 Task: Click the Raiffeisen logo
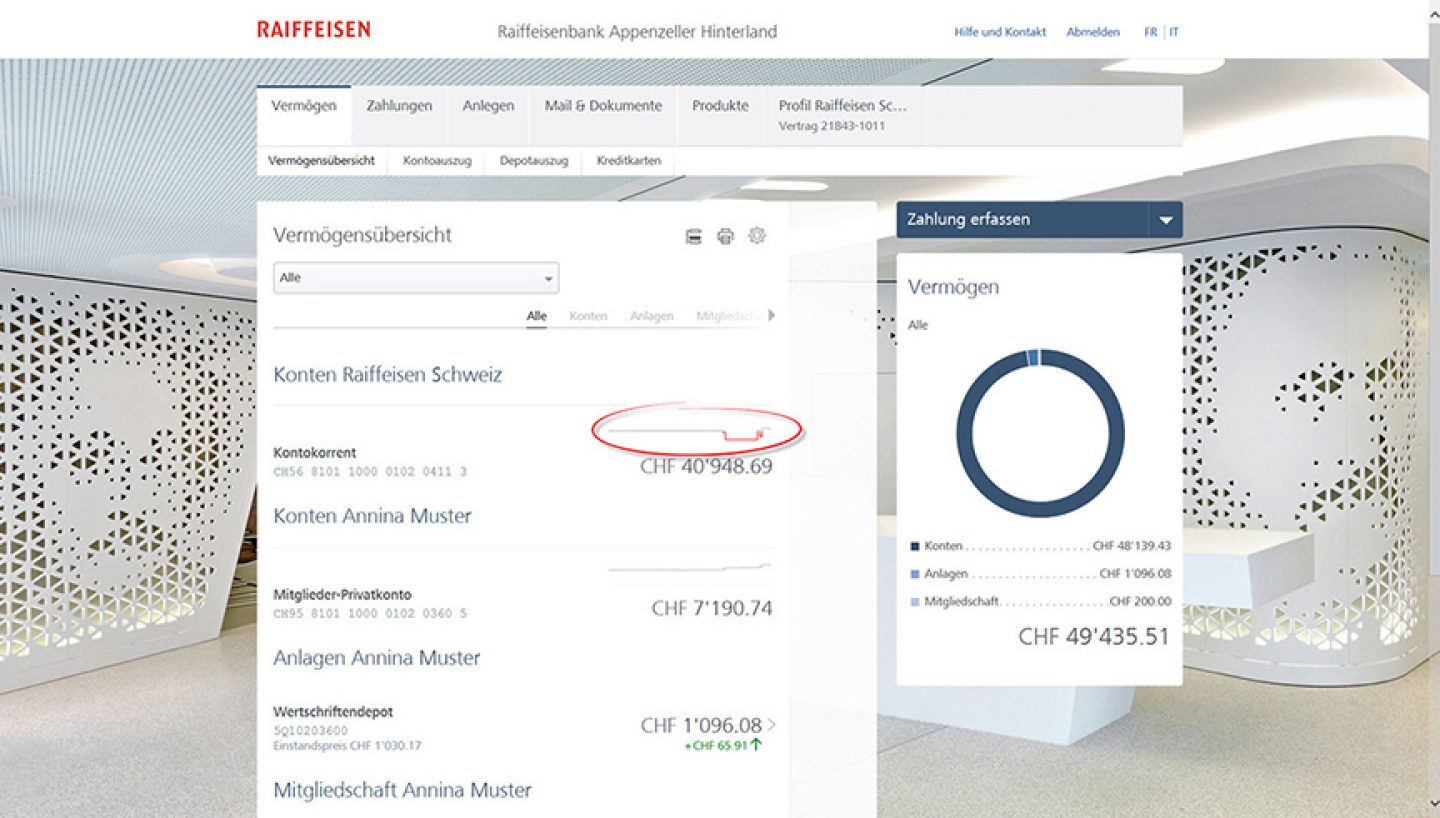(x=313, y=29)
